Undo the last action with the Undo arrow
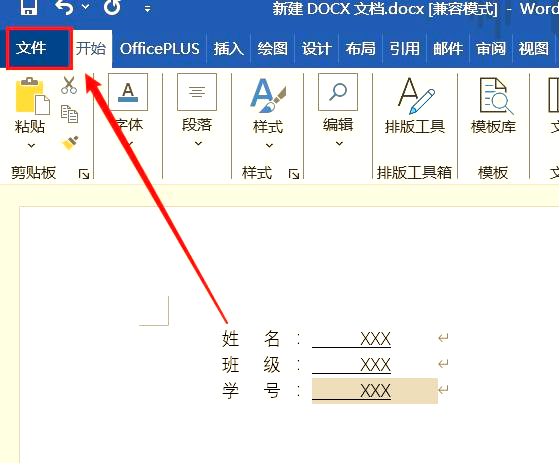 pyautogui.click(x=65, y=7)
